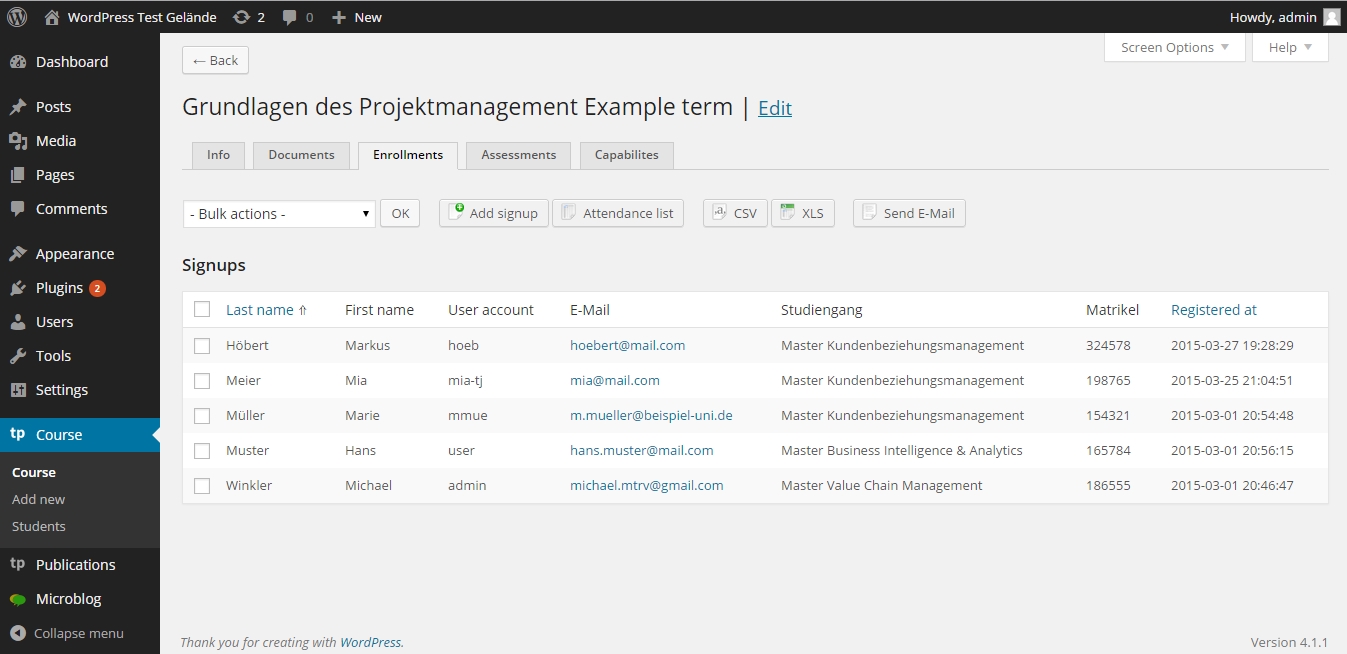Export signups as CSV file
1347x654 pixels.
tap(735, 213)
